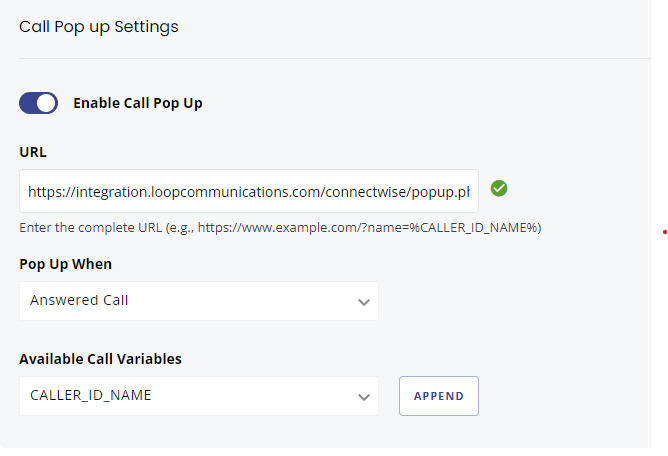Screen dimensions: 668x456
Task: Click the Pop Up When label
Action: (66, 264)
